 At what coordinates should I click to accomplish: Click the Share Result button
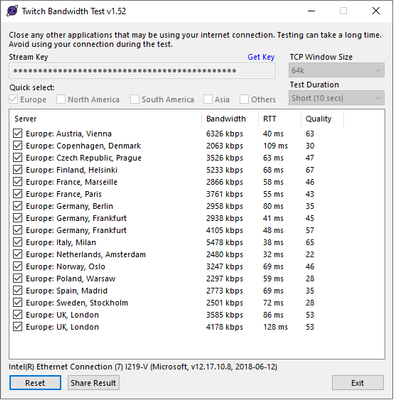pyautogui.click(x=93, y=383)
